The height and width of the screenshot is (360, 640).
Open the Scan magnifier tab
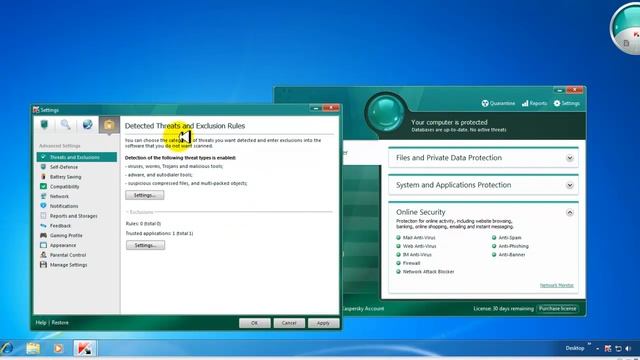point(65,124)
